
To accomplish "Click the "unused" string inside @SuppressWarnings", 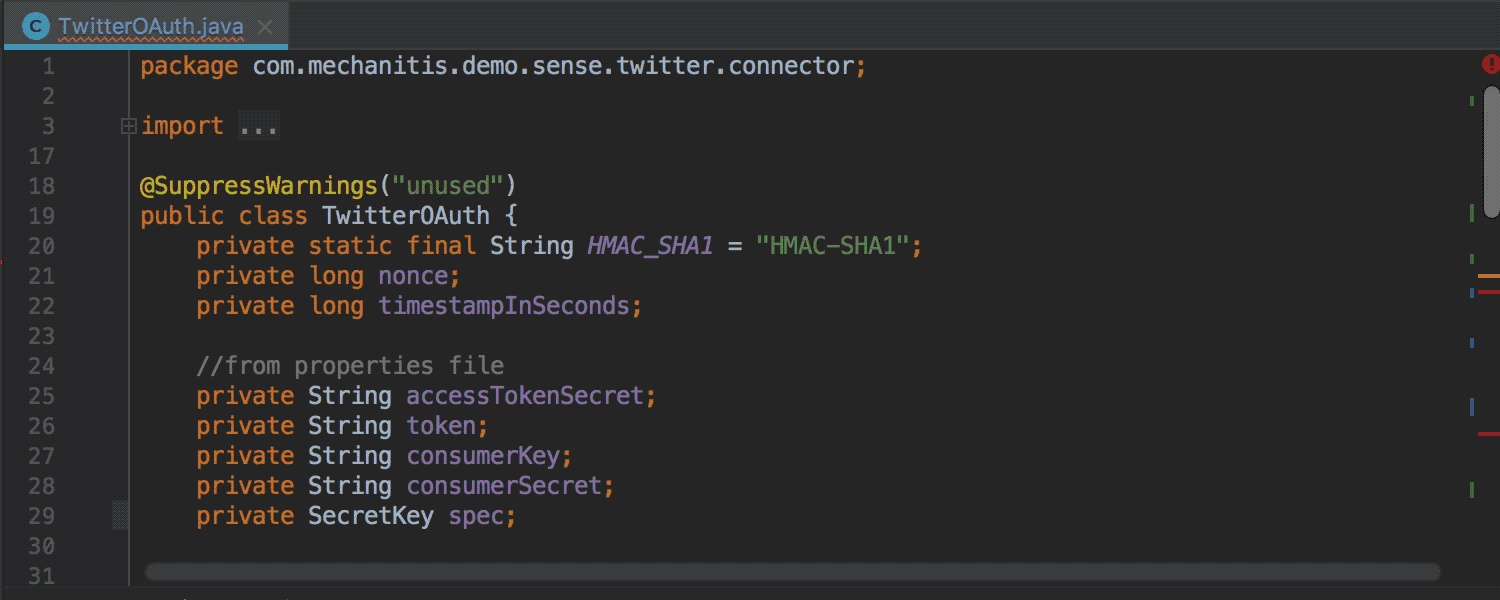I will [449, 185].
